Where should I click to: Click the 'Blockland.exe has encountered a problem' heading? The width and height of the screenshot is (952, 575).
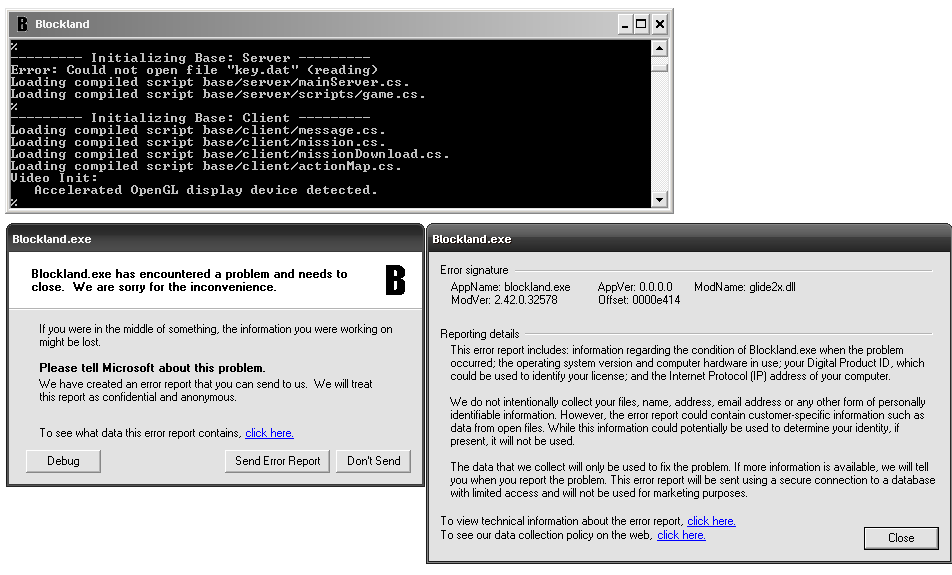click(x=189, y=281)
